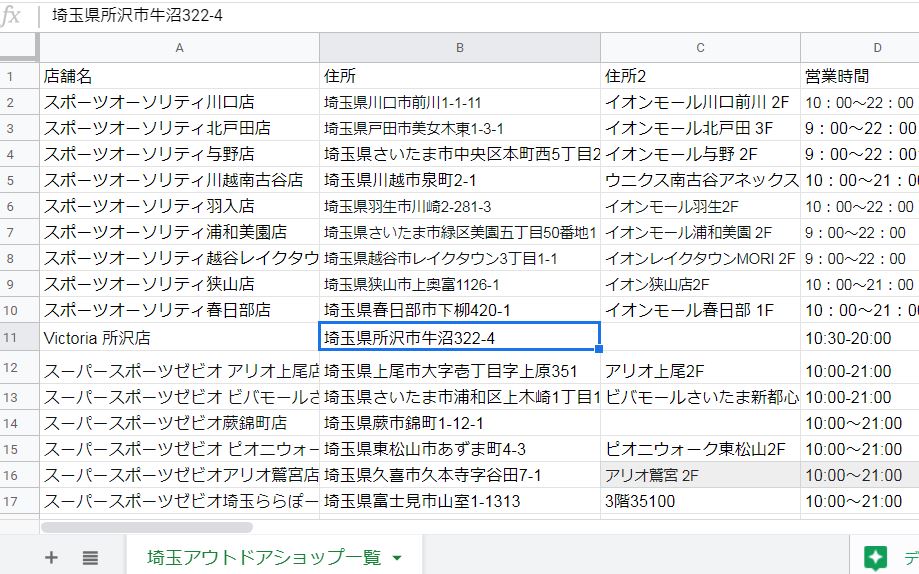Select cell イオンレイクタウンMORI 2F
Viewport: 919px width, 574px height.
coord(700,259)
